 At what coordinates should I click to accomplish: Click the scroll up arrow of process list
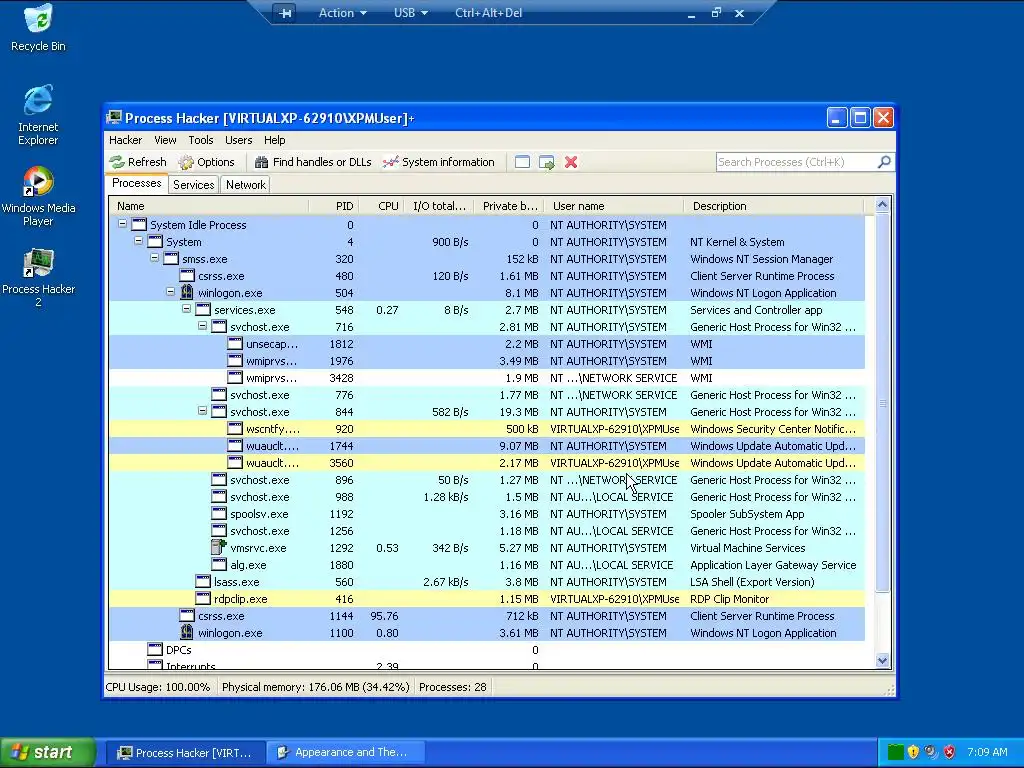tap(882, 205)
